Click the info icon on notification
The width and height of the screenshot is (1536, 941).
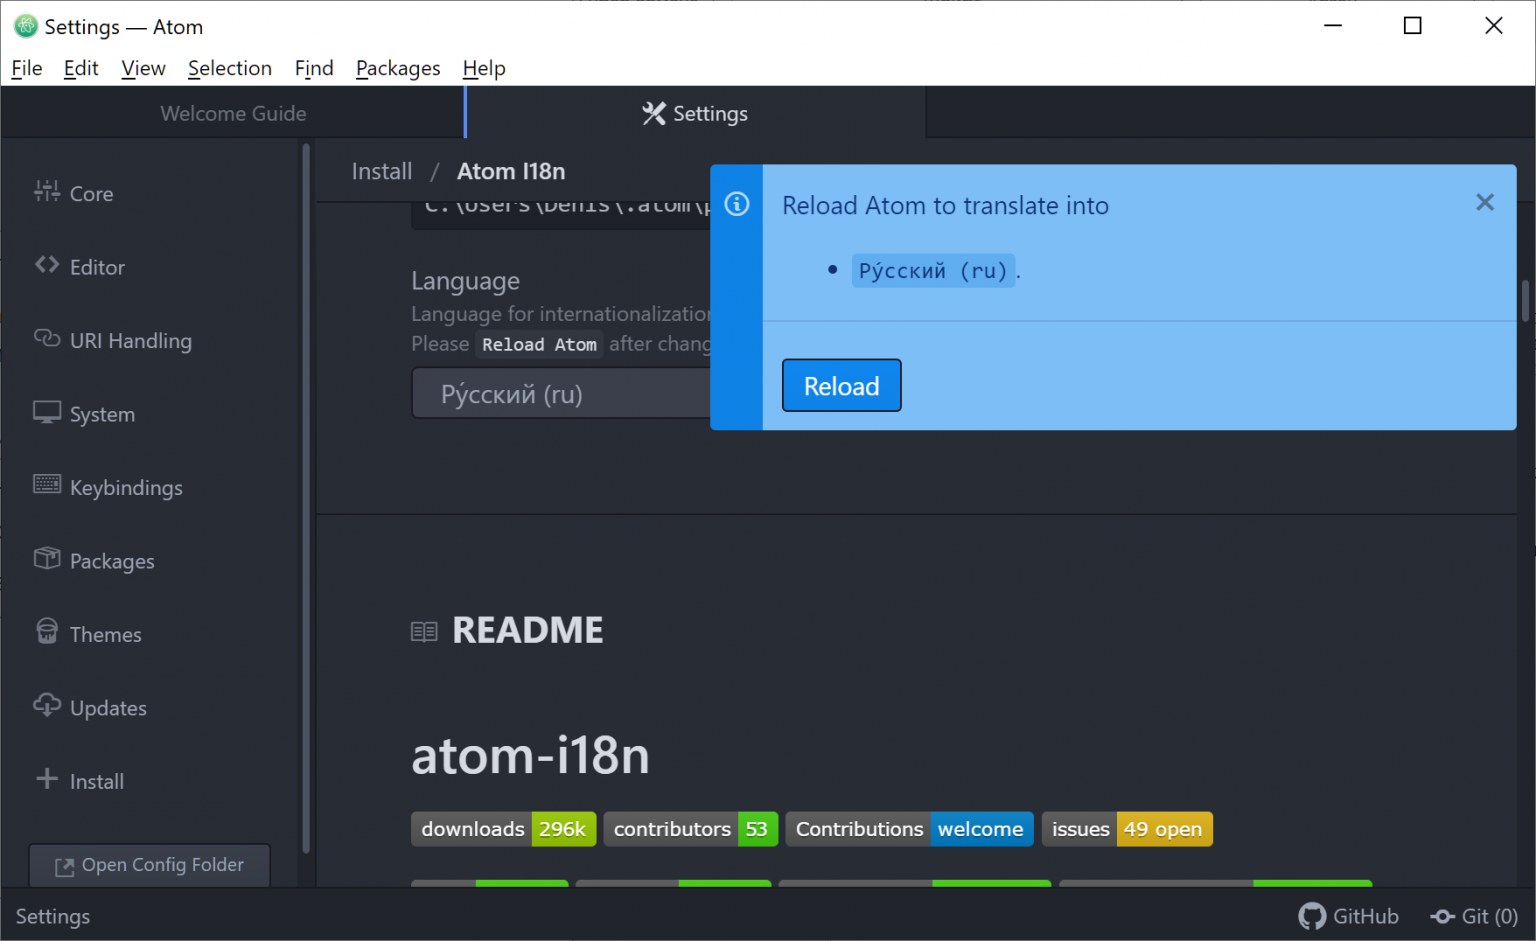click(x=737, y=204)
